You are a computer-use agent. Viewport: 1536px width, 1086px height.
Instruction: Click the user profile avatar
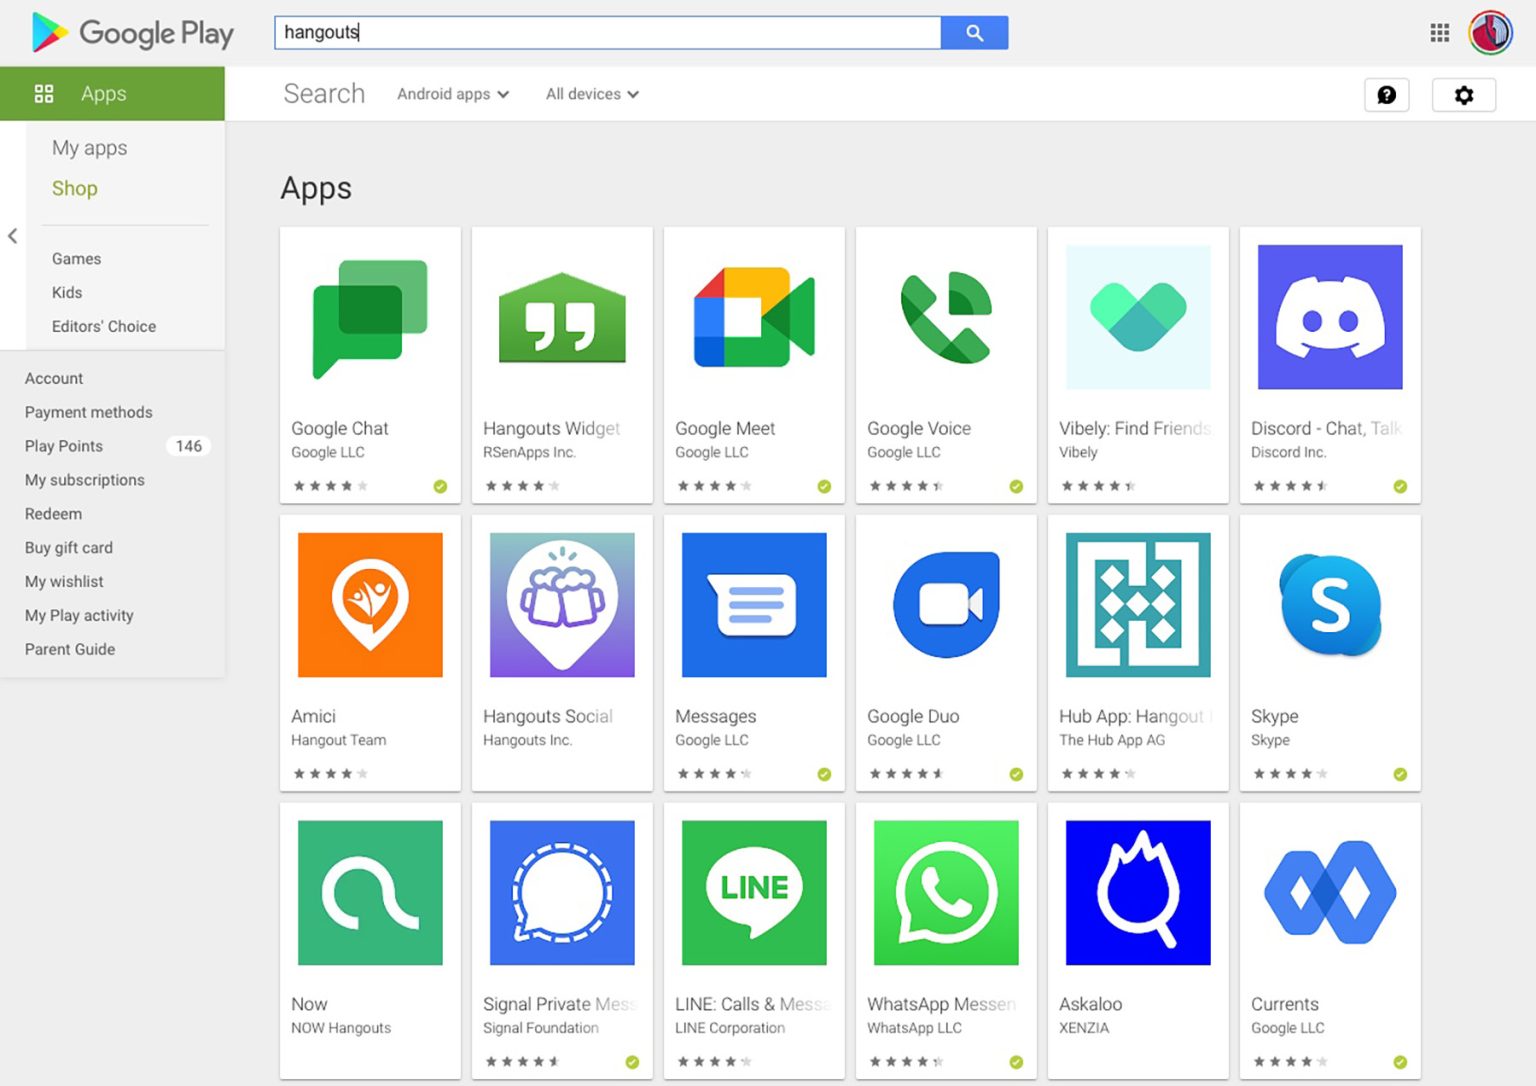point(1490,33)
